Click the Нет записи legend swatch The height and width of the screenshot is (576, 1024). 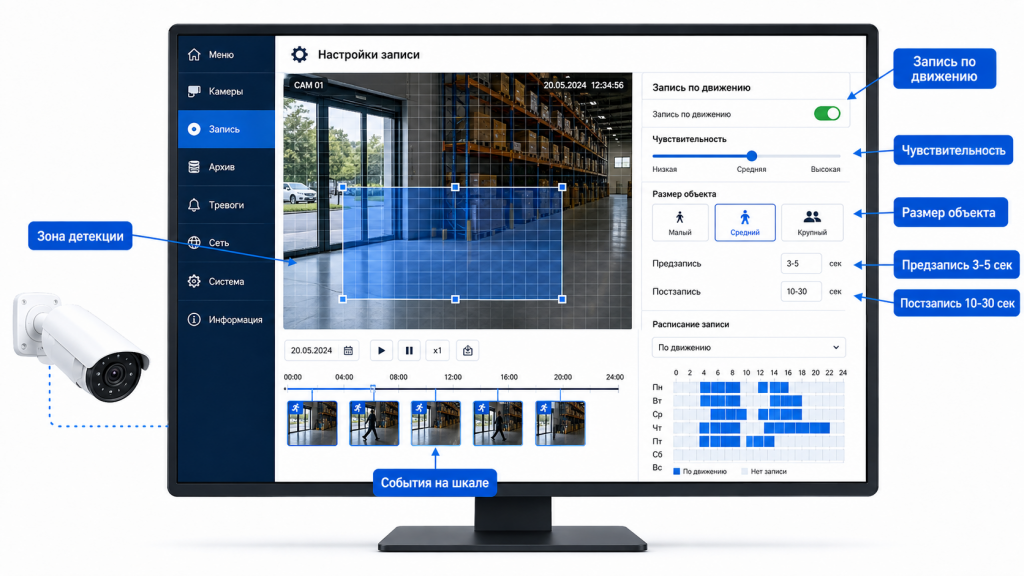[x=744, y=472]
